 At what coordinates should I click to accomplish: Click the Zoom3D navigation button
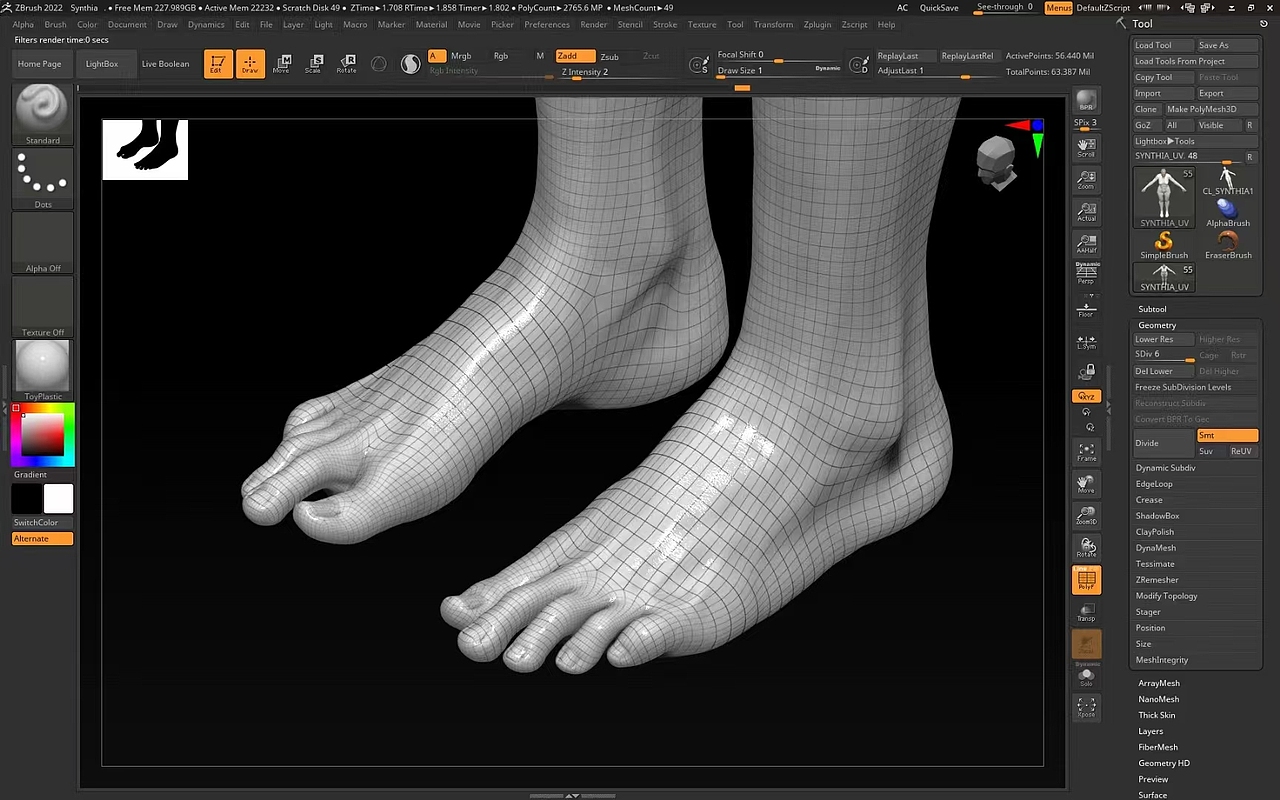coord(1086,516)
